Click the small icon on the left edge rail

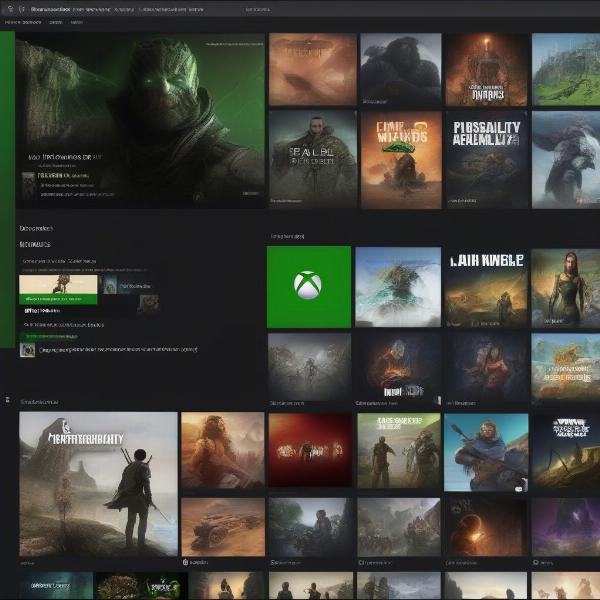pyautogui.click(x=7, y=400)
